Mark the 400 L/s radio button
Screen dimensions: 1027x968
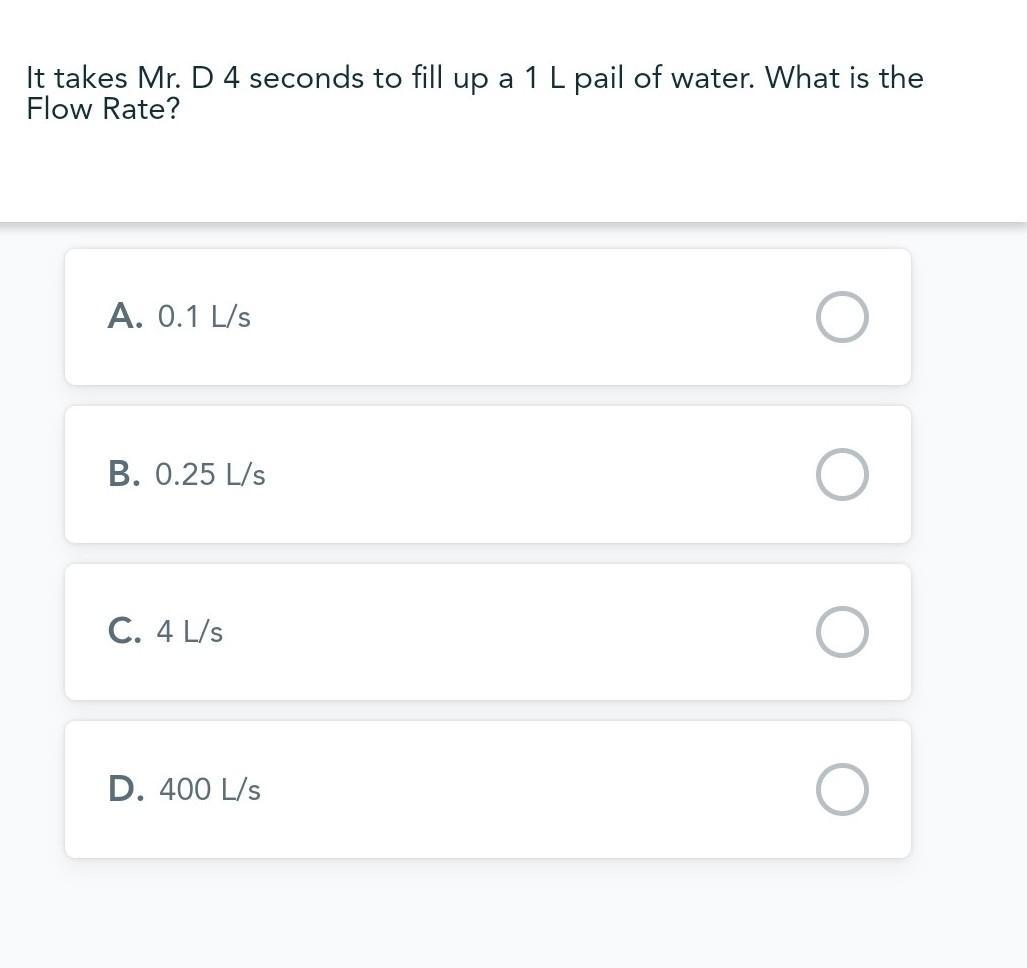click(842, 789)
